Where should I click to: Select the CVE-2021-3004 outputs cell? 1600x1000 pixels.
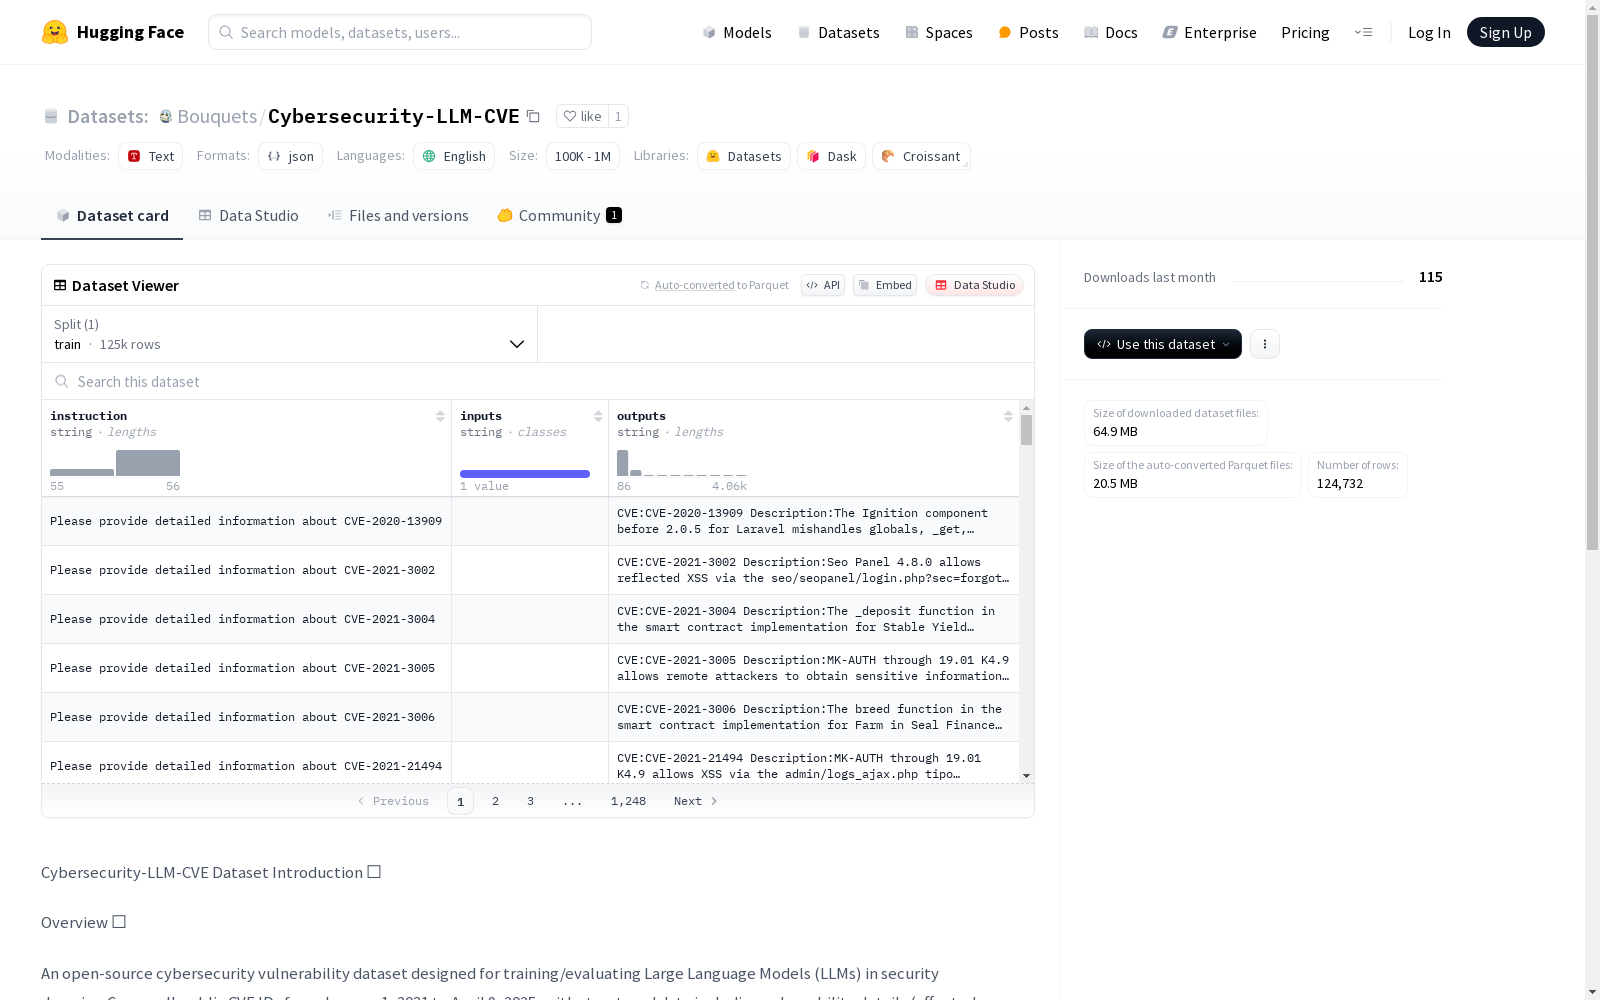click(x=814, y=619)
